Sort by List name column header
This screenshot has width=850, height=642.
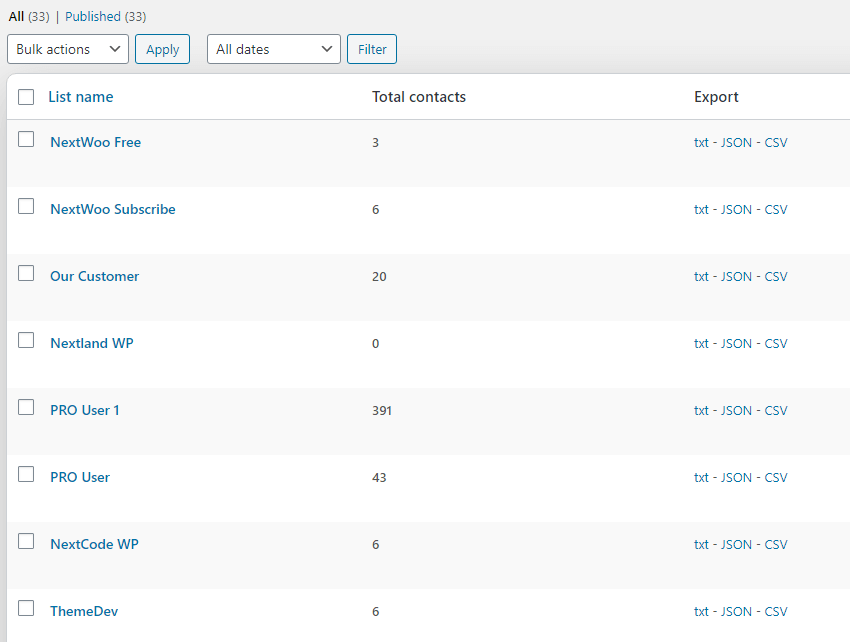point(81,97)
